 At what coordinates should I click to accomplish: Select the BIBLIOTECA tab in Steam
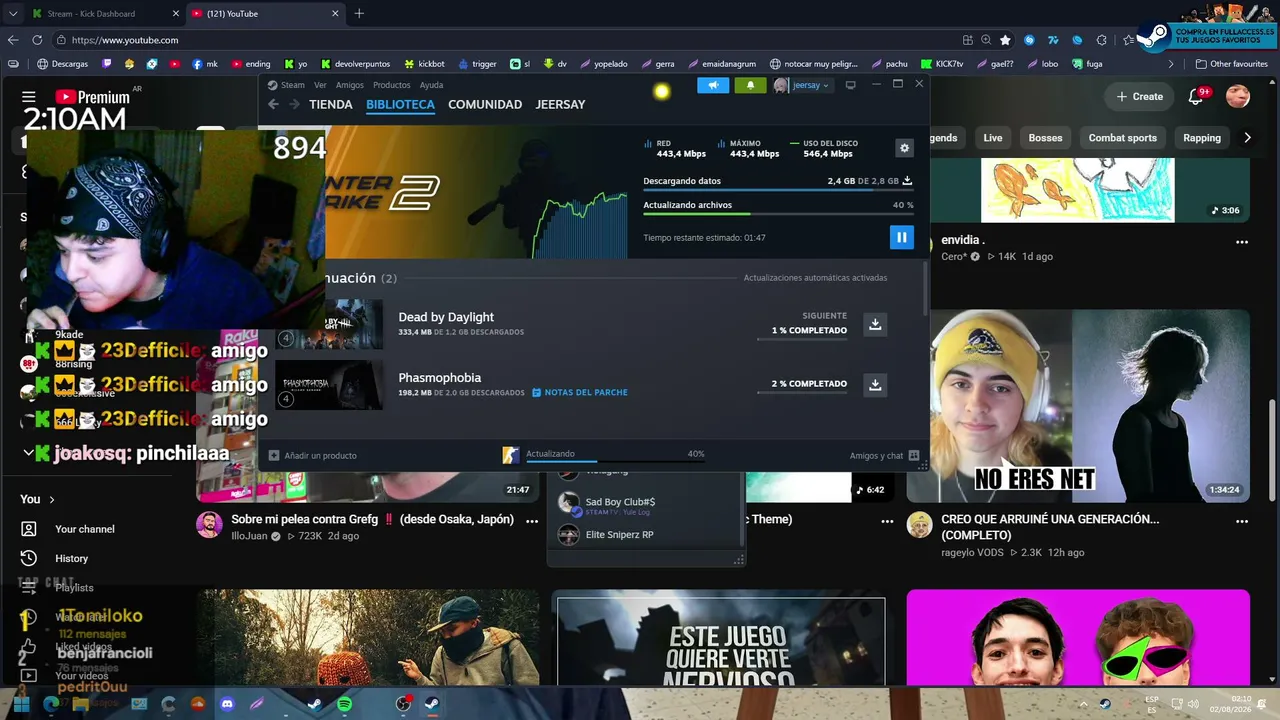(400, 104)
